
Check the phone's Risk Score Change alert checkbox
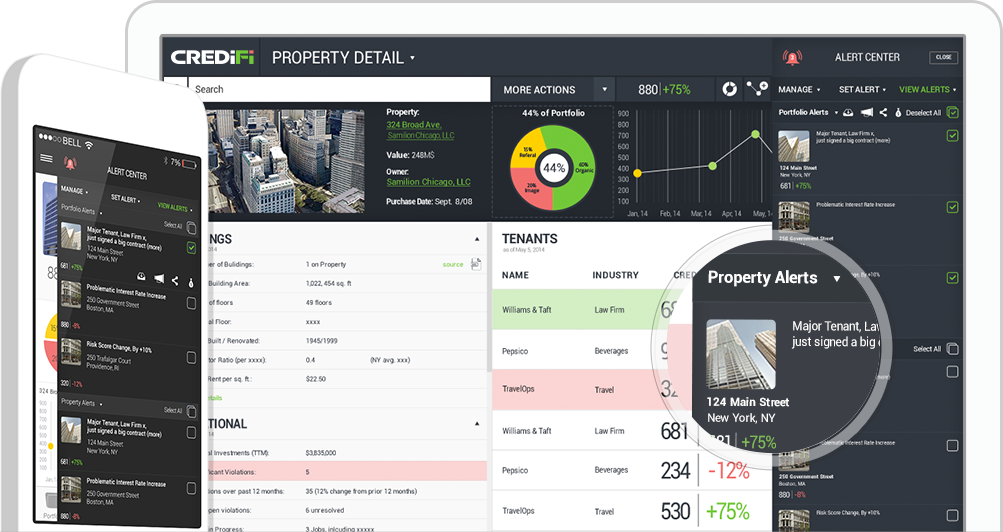coord(191,357)
